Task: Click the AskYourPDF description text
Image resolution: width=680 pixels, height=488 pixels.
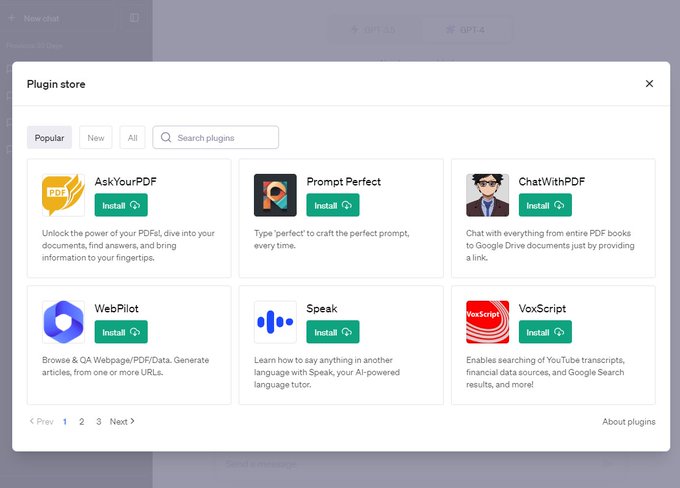Action: [x=128, y=245]
